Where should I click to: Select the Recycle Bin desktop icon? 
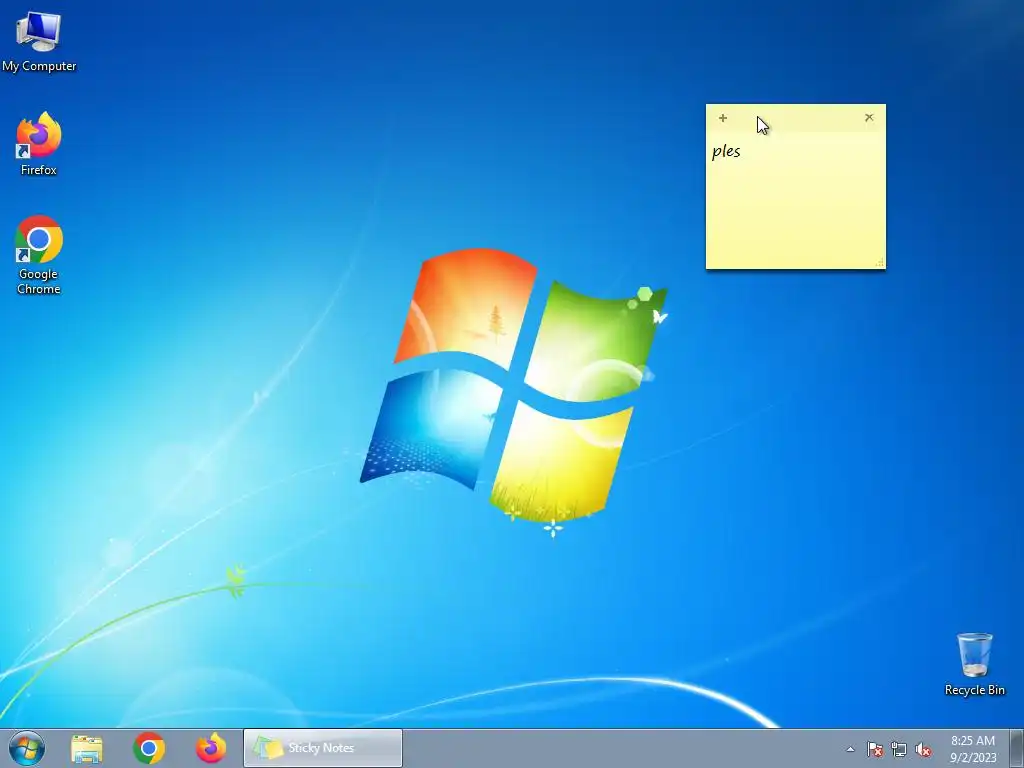(x=974, y=664)
